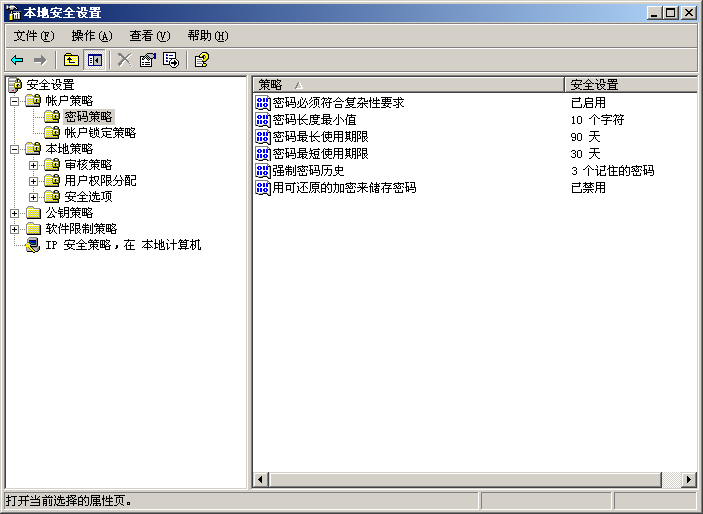The height and width of the screenshot is (514, 703).
Task: Click the policy icon beside 密码最长使用期限
Action: click(263, 137)
